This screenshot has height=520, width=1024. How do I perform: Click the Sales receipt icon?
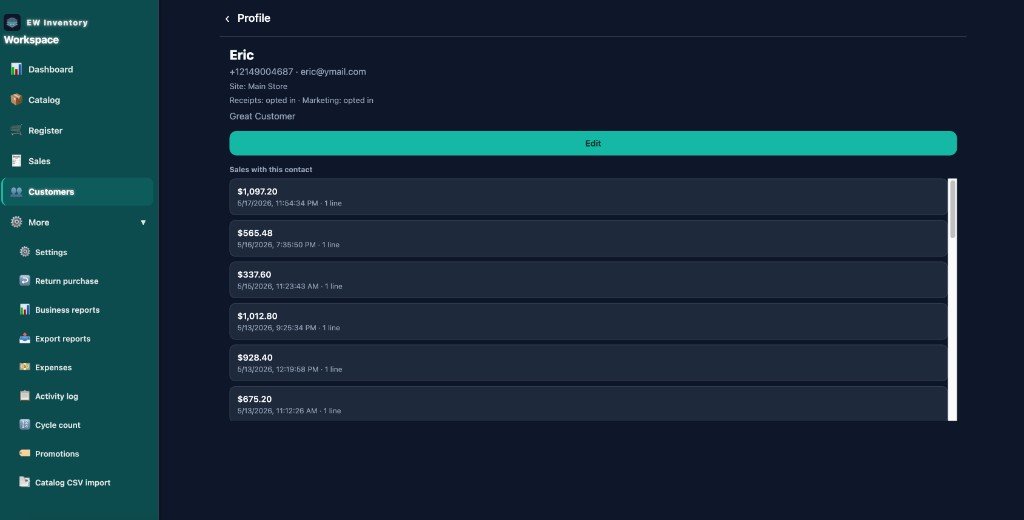pos(16,161)
